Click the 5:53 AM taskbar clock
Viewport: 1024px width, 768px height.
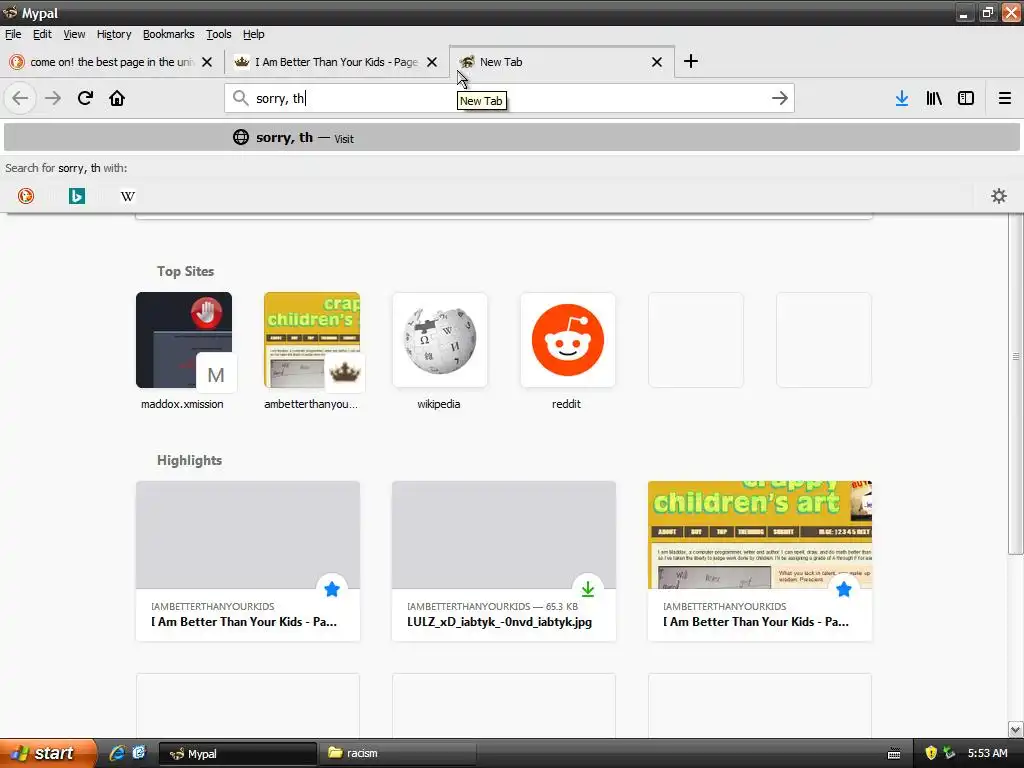pyautogui.click(x=987, y=754)
